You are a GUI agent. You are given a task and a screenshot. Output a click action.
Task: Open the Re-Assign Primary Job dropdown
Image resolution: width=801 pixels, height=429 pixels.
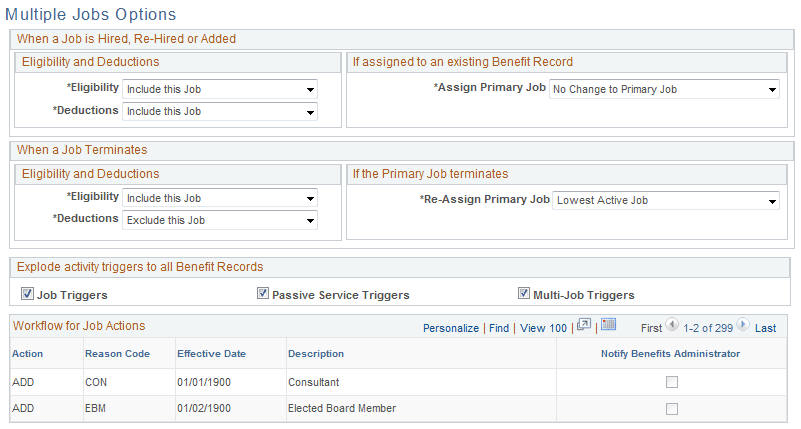click(x=666, y=200)
